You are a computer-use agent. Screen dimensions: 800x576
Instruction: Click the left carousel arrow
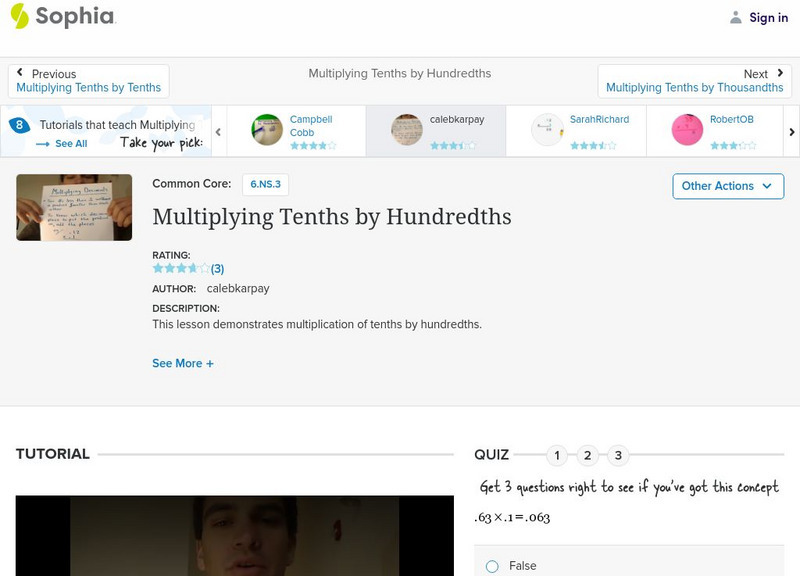coord(216,130)
